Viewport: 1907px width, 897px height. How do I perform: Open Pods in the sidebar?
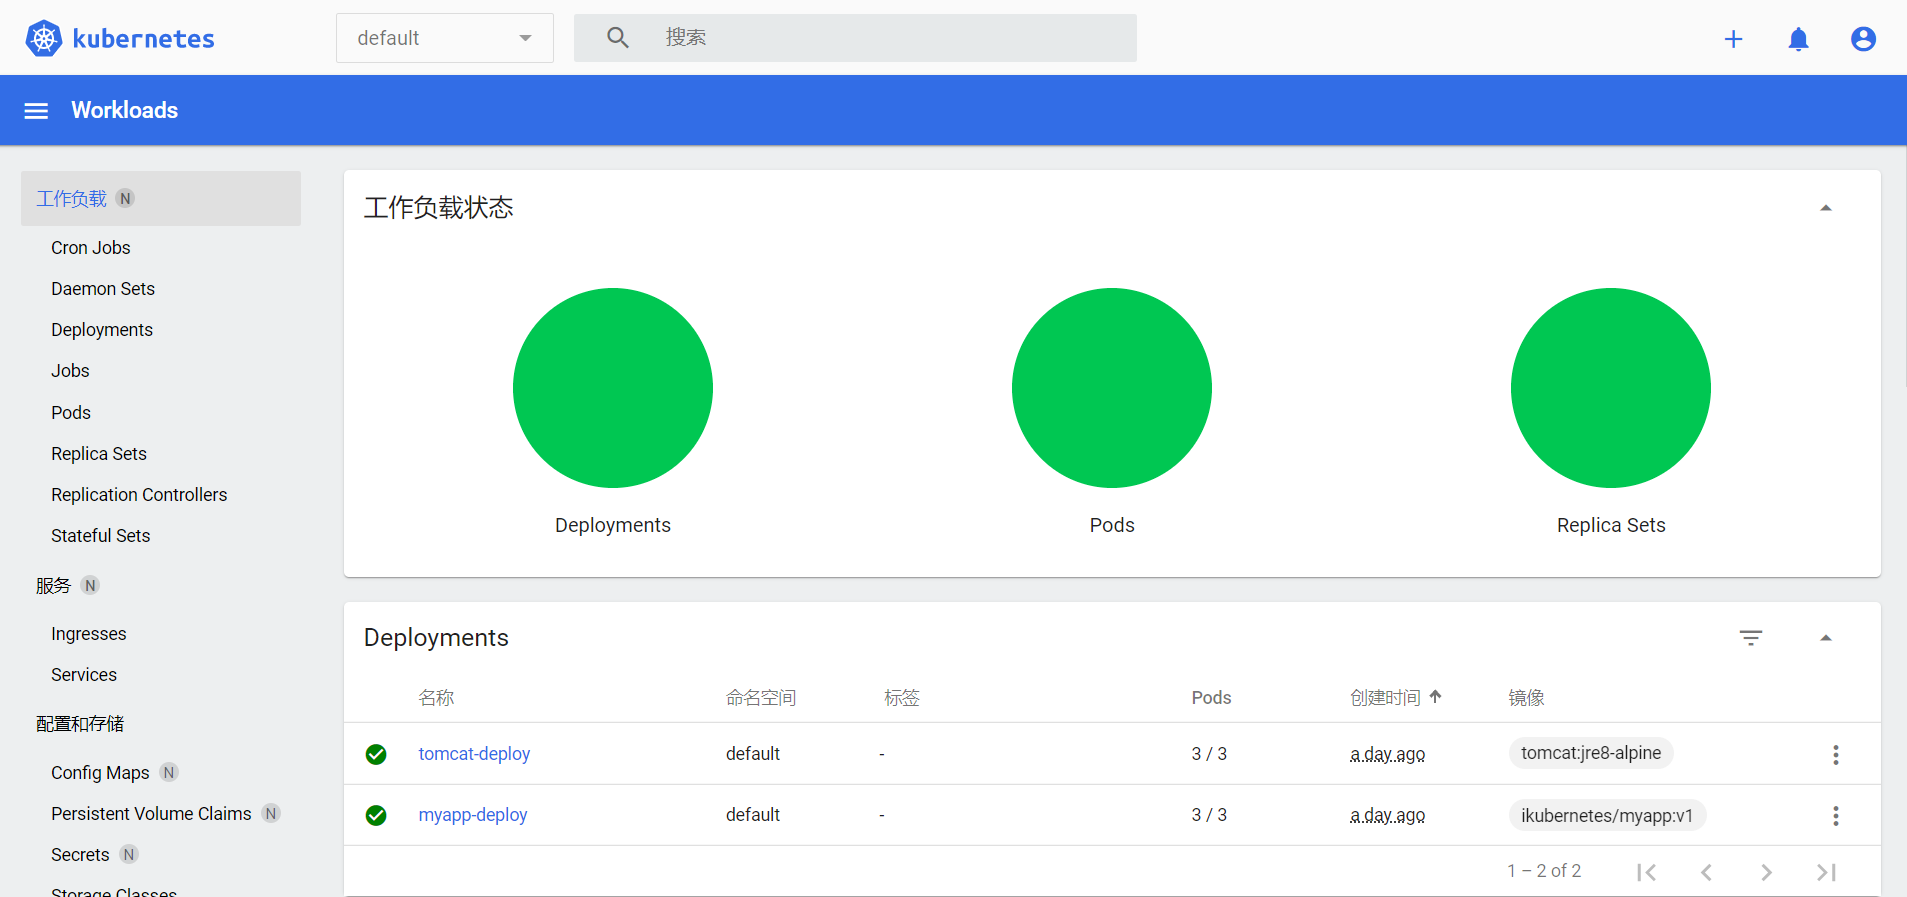pos(71,413)
